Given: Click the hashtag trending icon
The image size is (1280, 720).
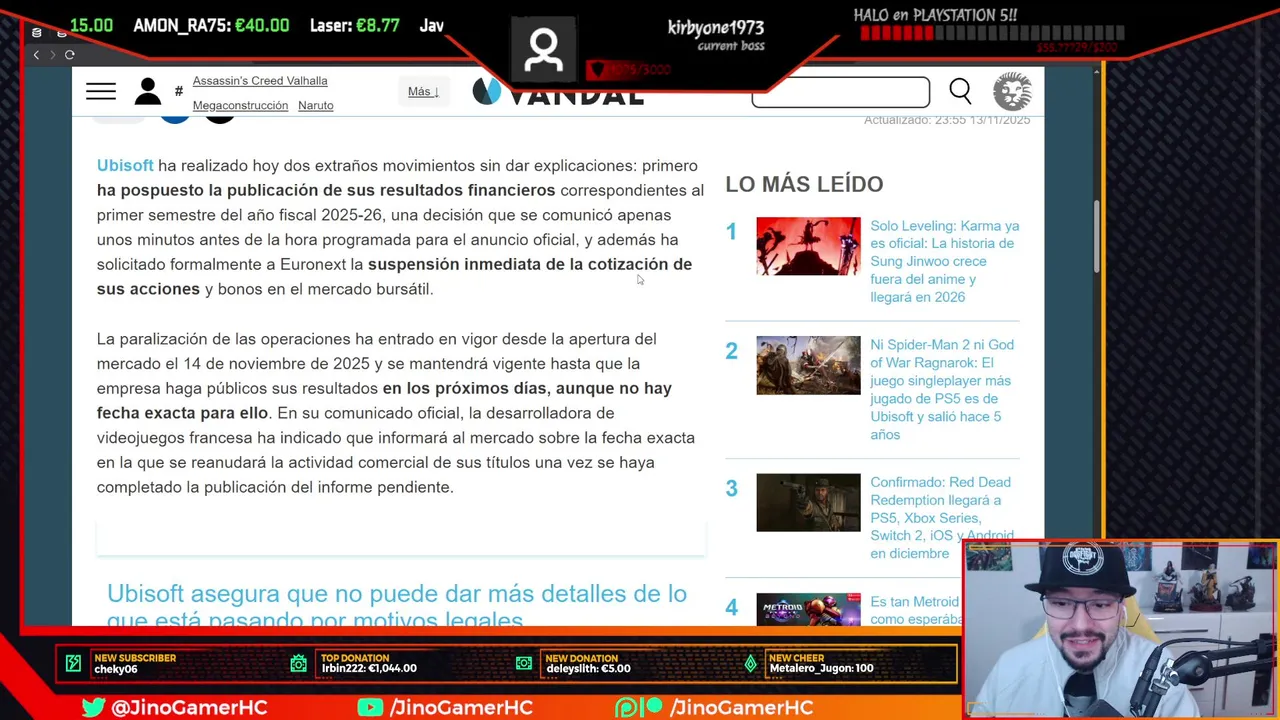Looking at the screenshot, I should pos(179,91).
